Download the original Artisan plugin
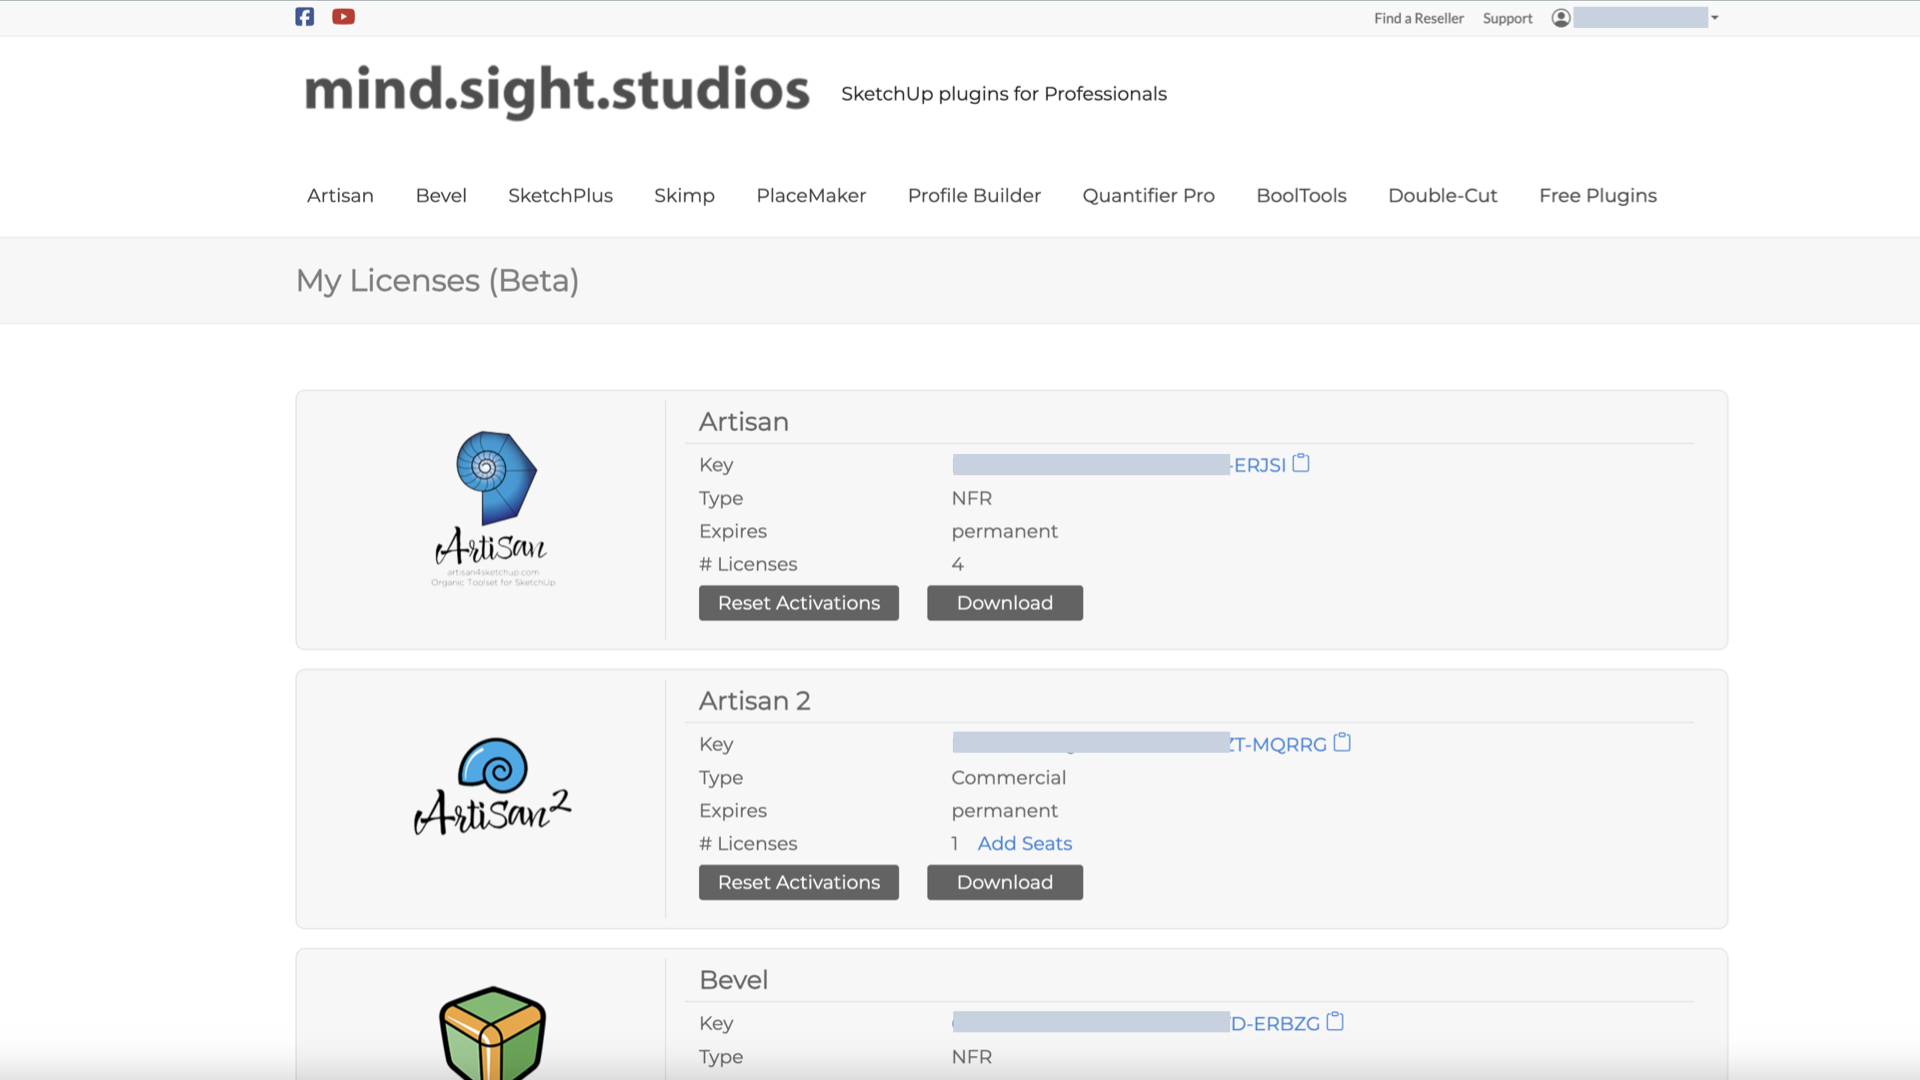 (1004, 603)
